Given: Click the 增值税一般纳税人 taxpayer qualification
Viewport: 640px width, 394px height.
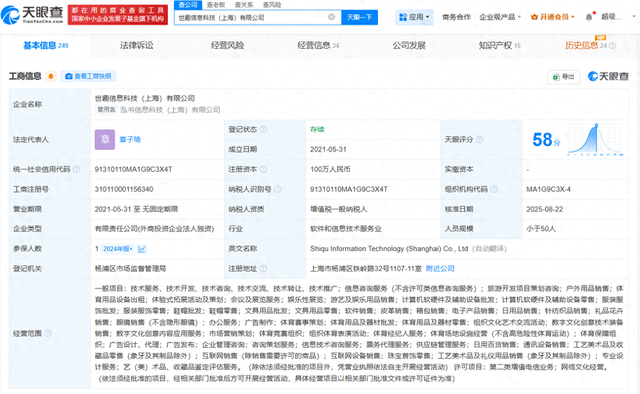Looking at the screenshot, I should pyautogui.click(x=338, y=209).
